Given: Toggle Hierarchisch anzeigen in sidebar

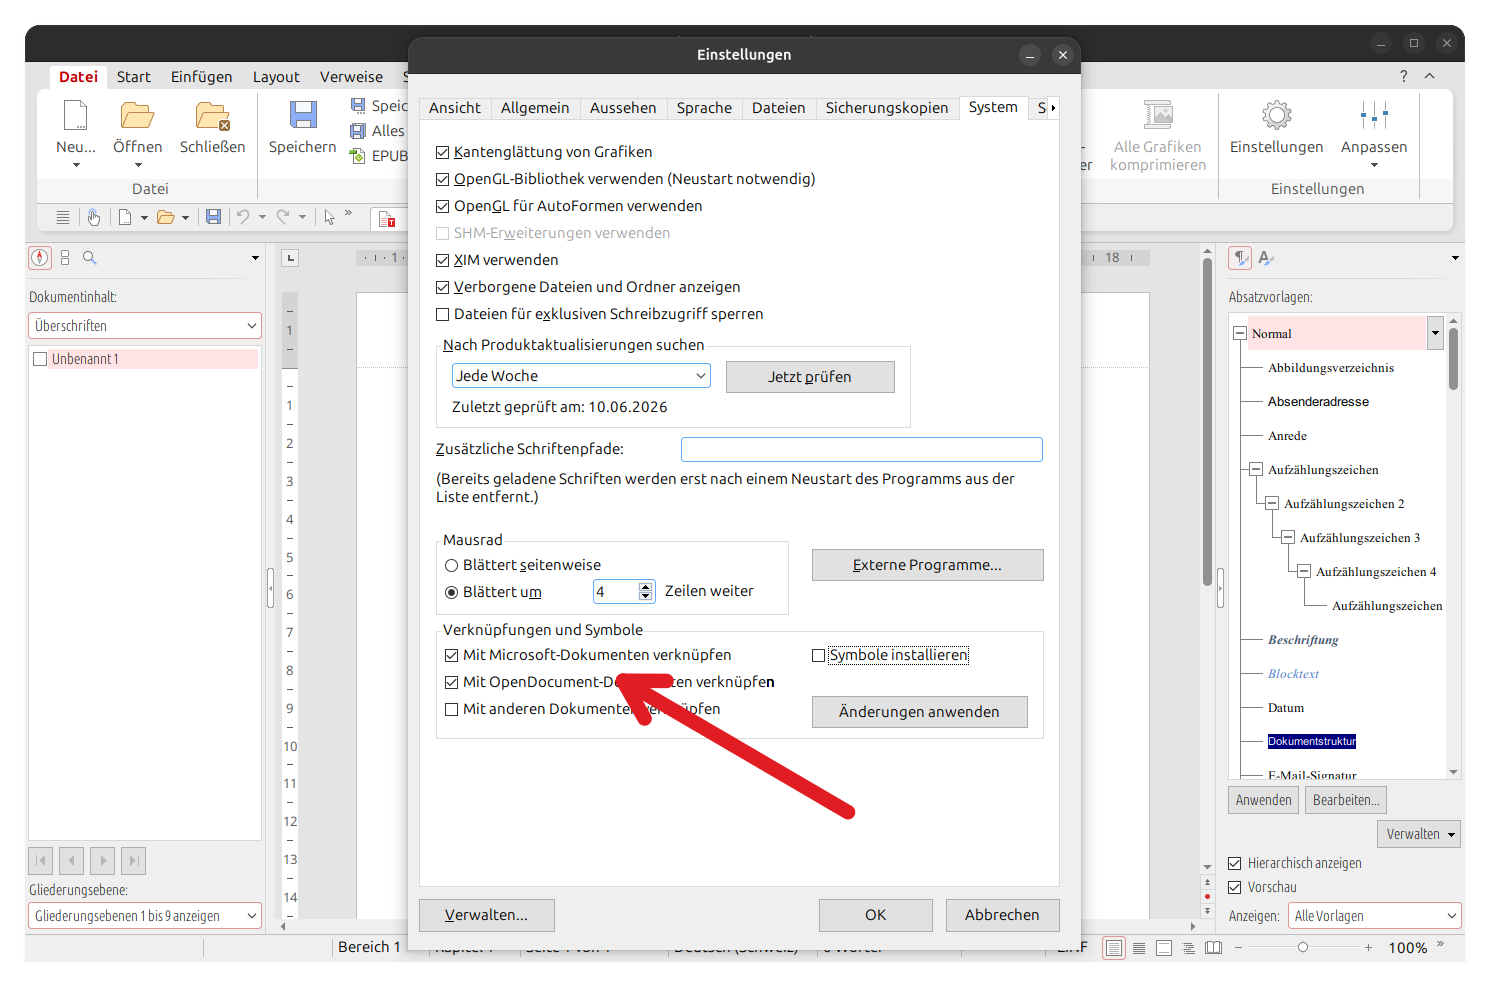Looking at the screenshot, I should pyautogui.click(x=1235, y=863).
